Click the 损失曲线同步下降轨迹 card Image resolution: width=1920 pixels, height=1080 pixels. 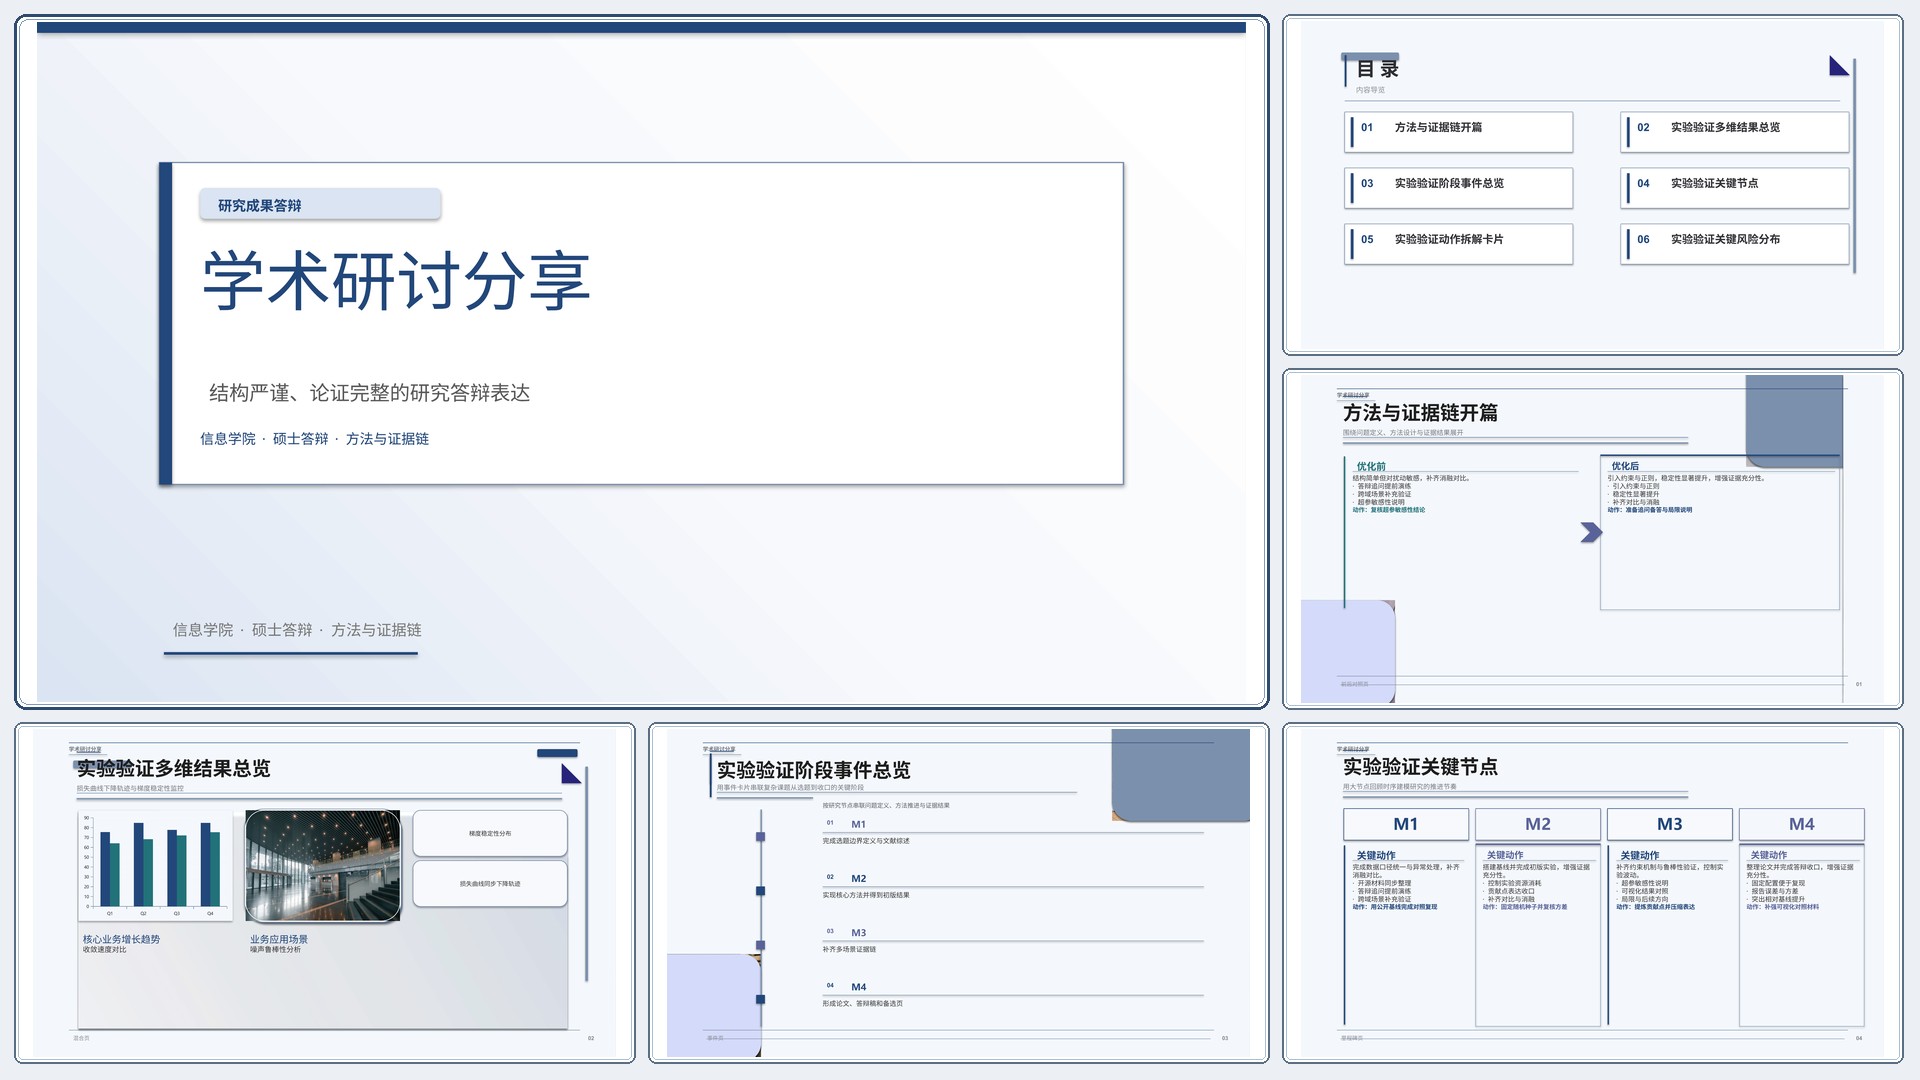[x=490, y=884]
